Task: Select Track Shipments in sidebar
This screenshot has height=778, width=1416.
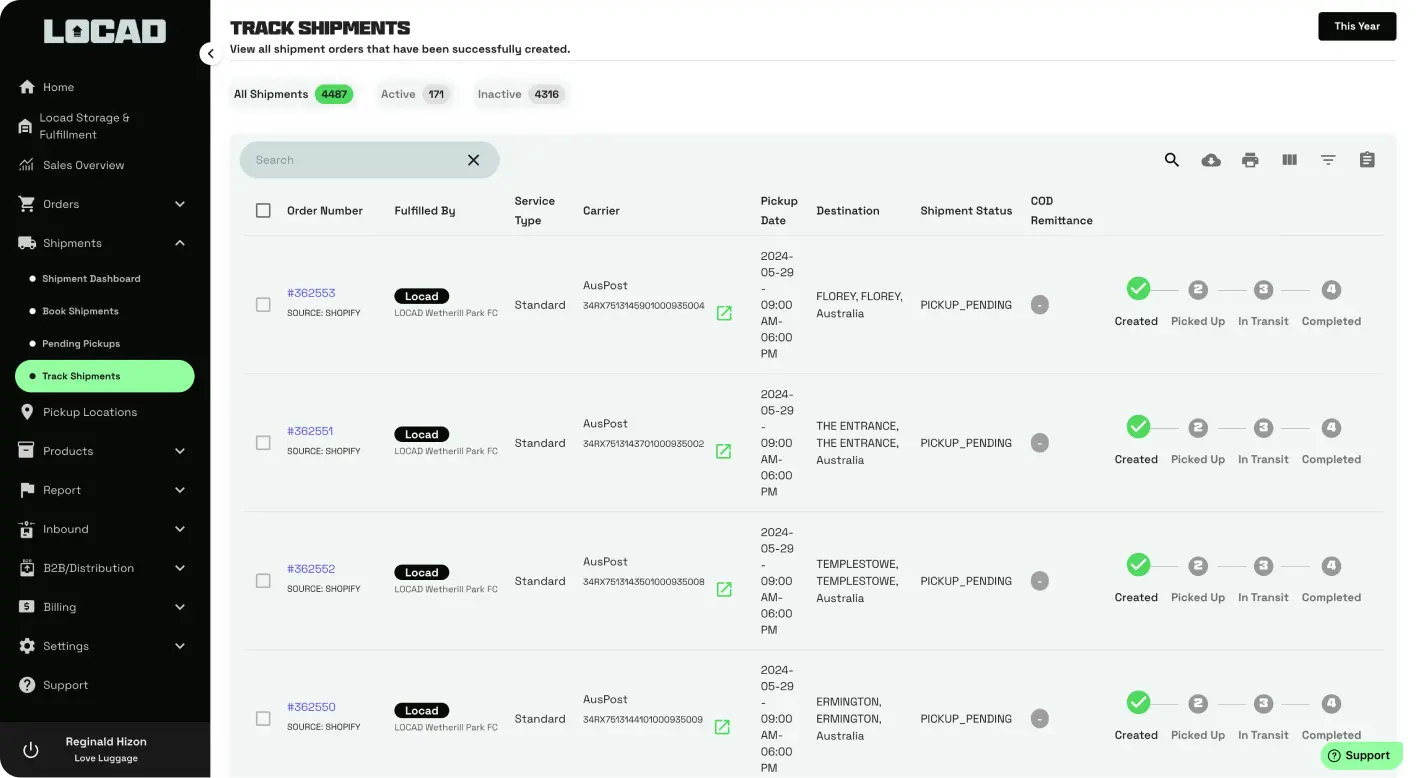Action: pos(105,376)
